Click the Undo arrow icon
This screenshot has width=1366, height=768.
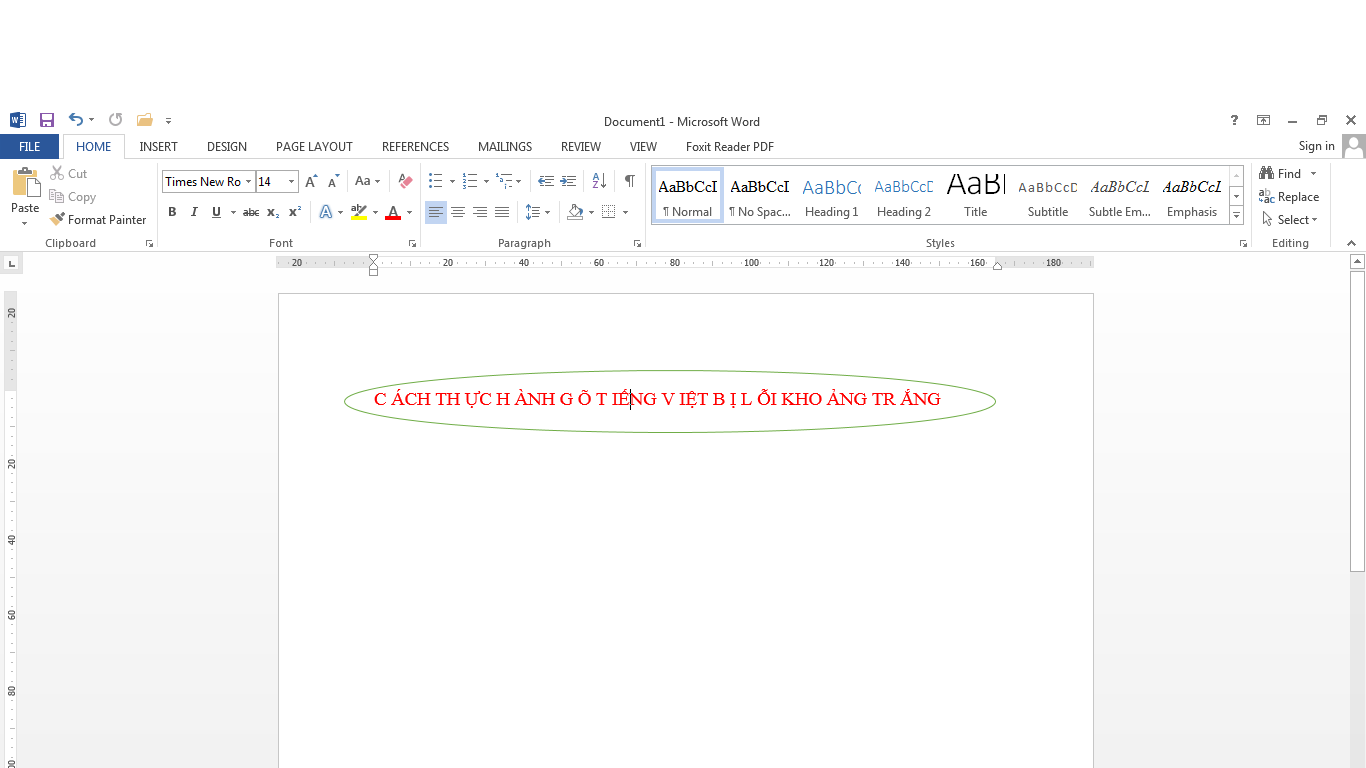pos(76,120)
